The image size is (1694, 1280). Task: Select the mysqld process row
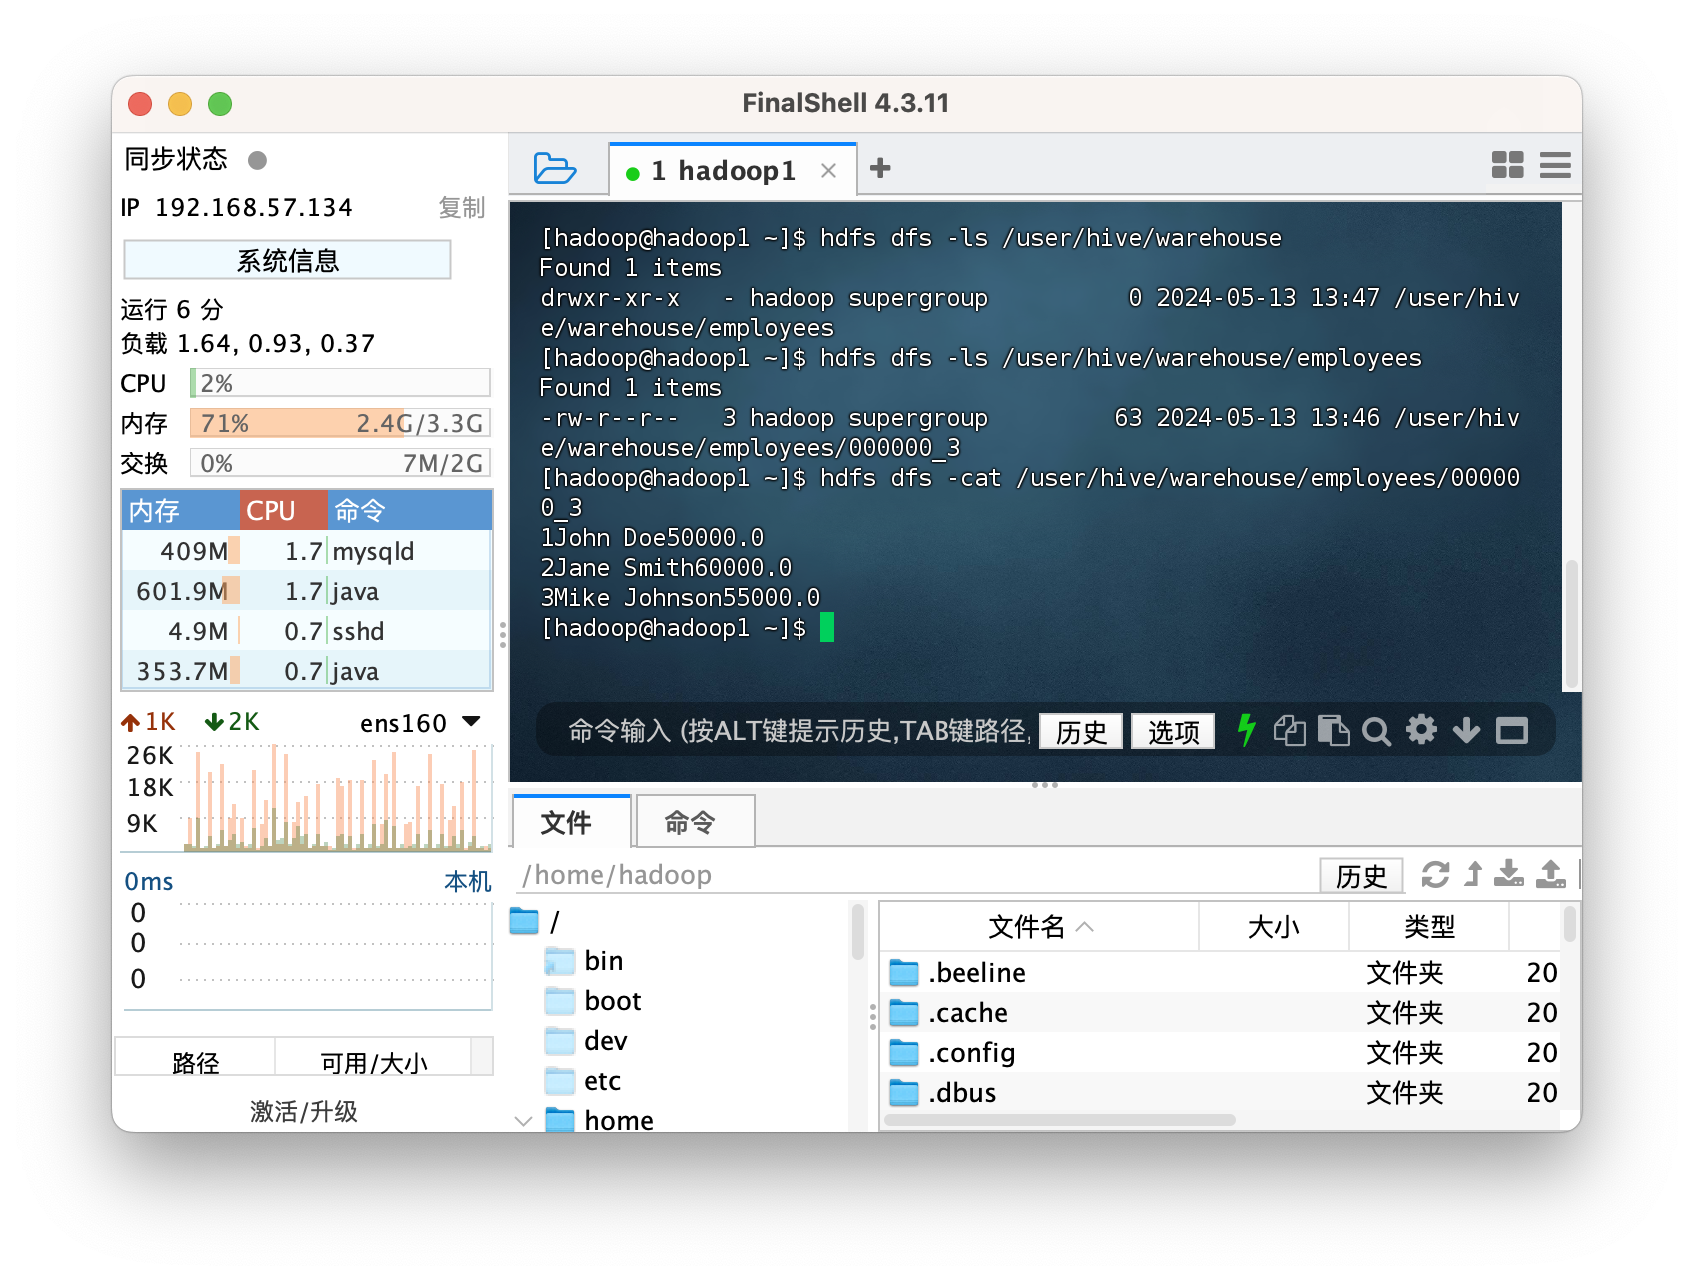point(307,551)
